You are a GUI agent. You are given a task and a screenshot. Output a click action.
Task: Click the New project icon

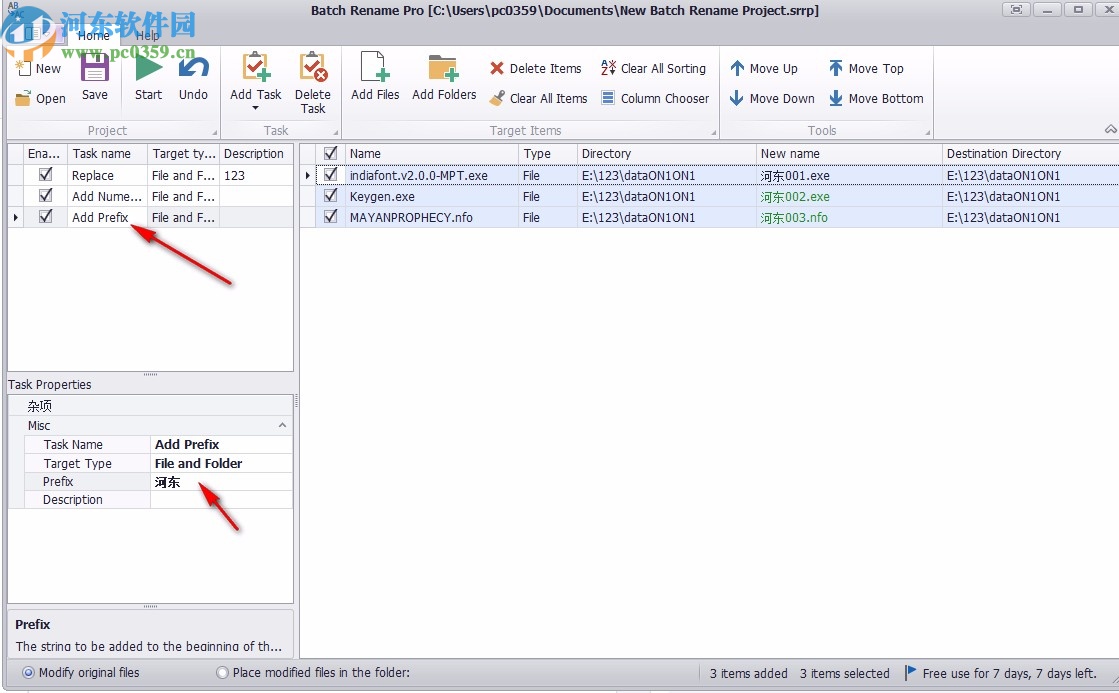[x=24, y=69]
